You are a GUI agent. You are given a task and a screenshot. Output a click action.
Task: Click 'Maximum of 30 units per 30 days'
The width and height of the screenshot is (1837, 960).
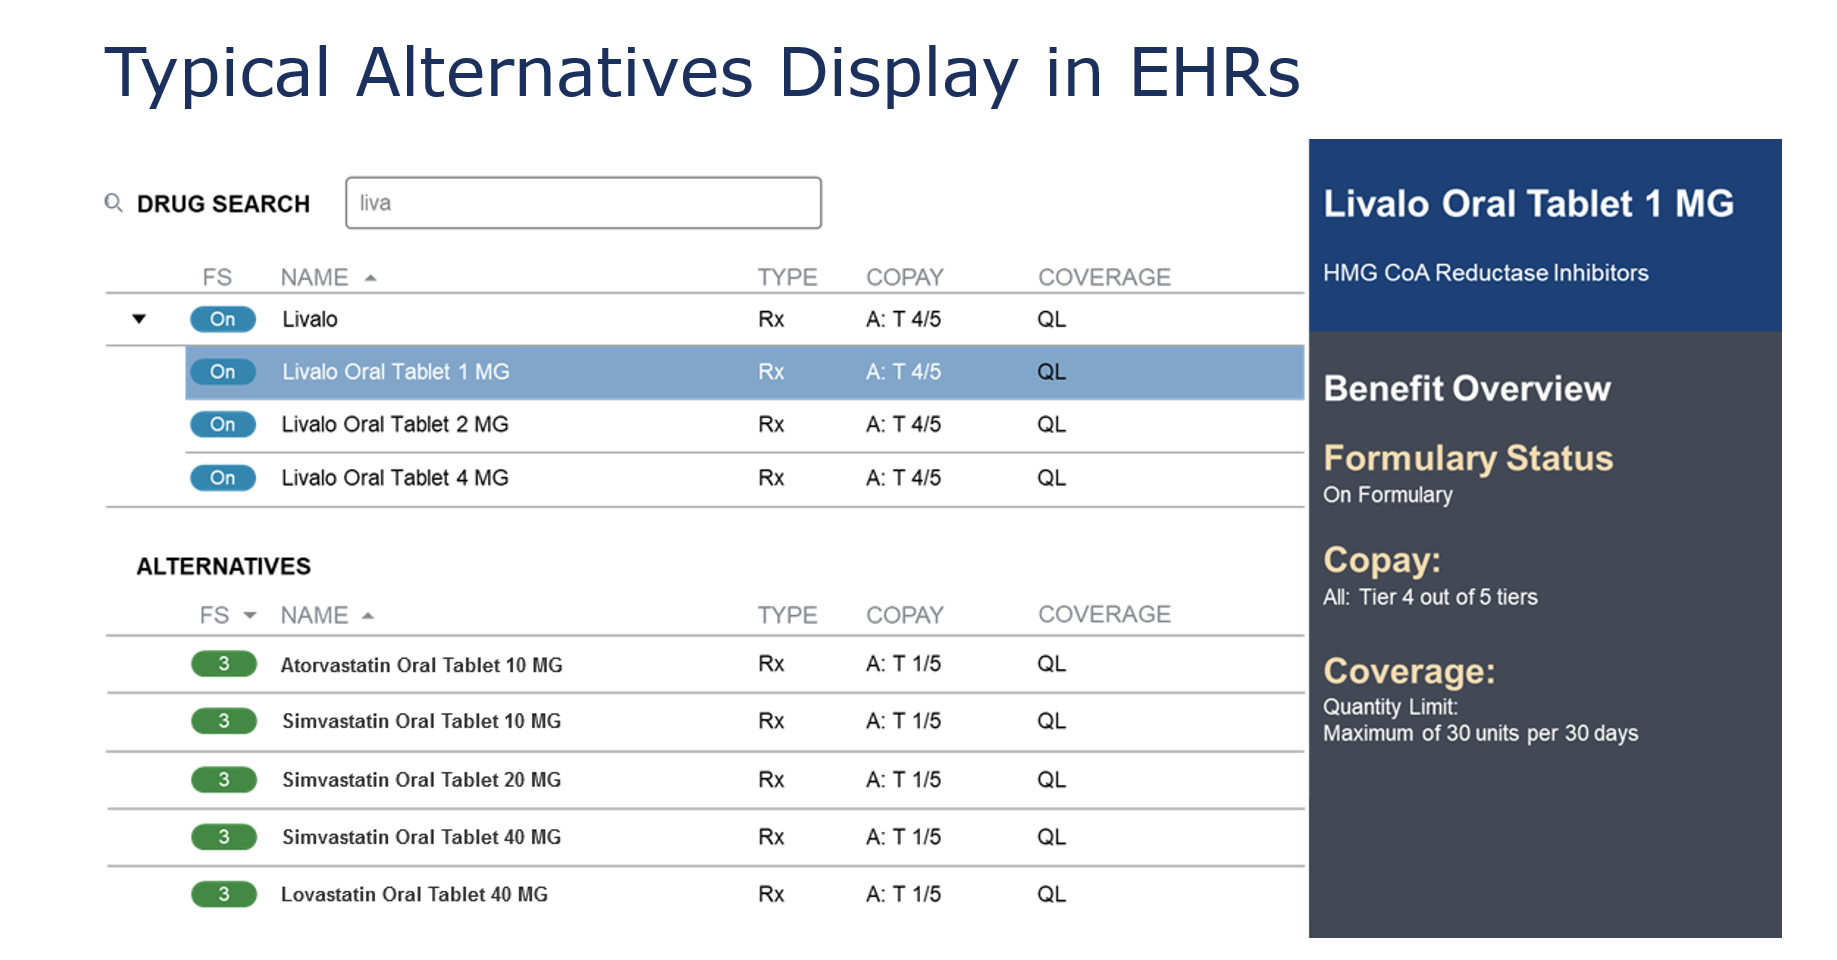click(1481, 733)
